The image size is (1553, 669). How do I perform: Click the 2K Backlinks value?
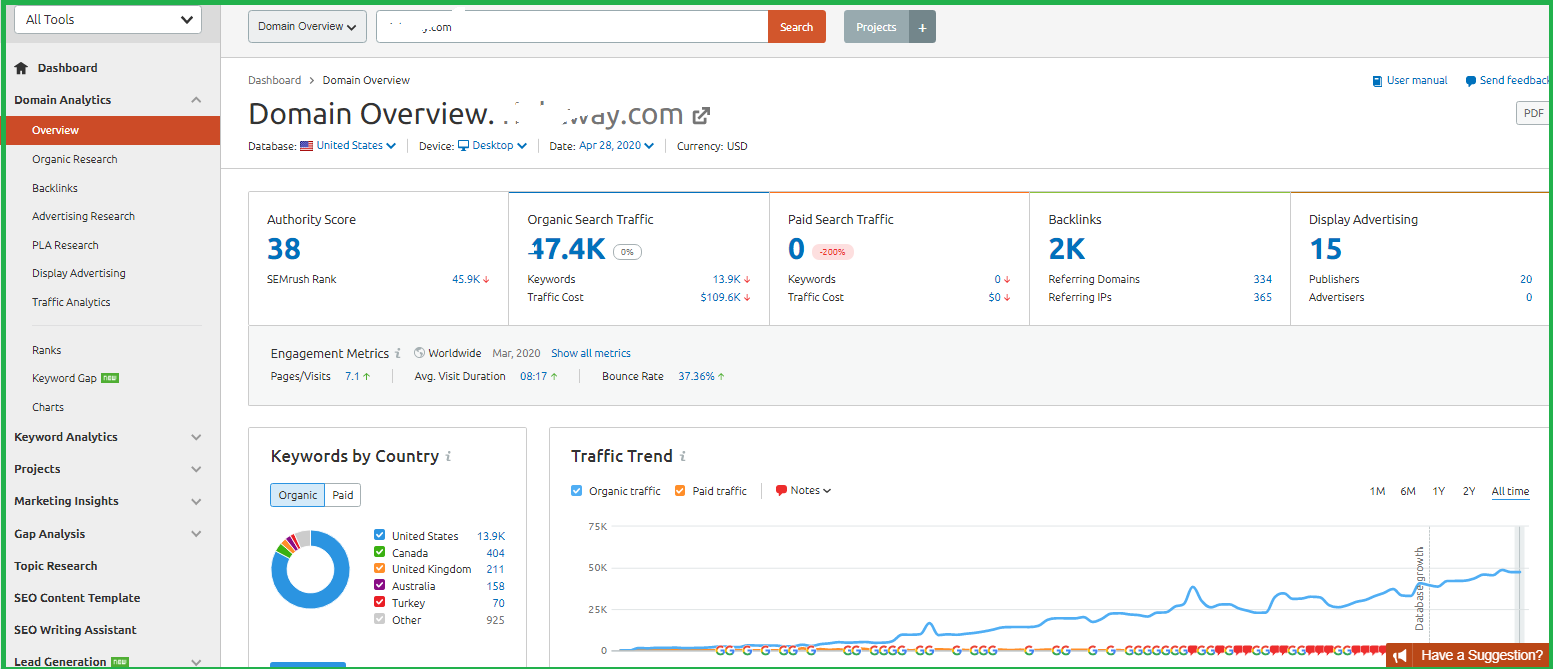tap(1067, 248)
